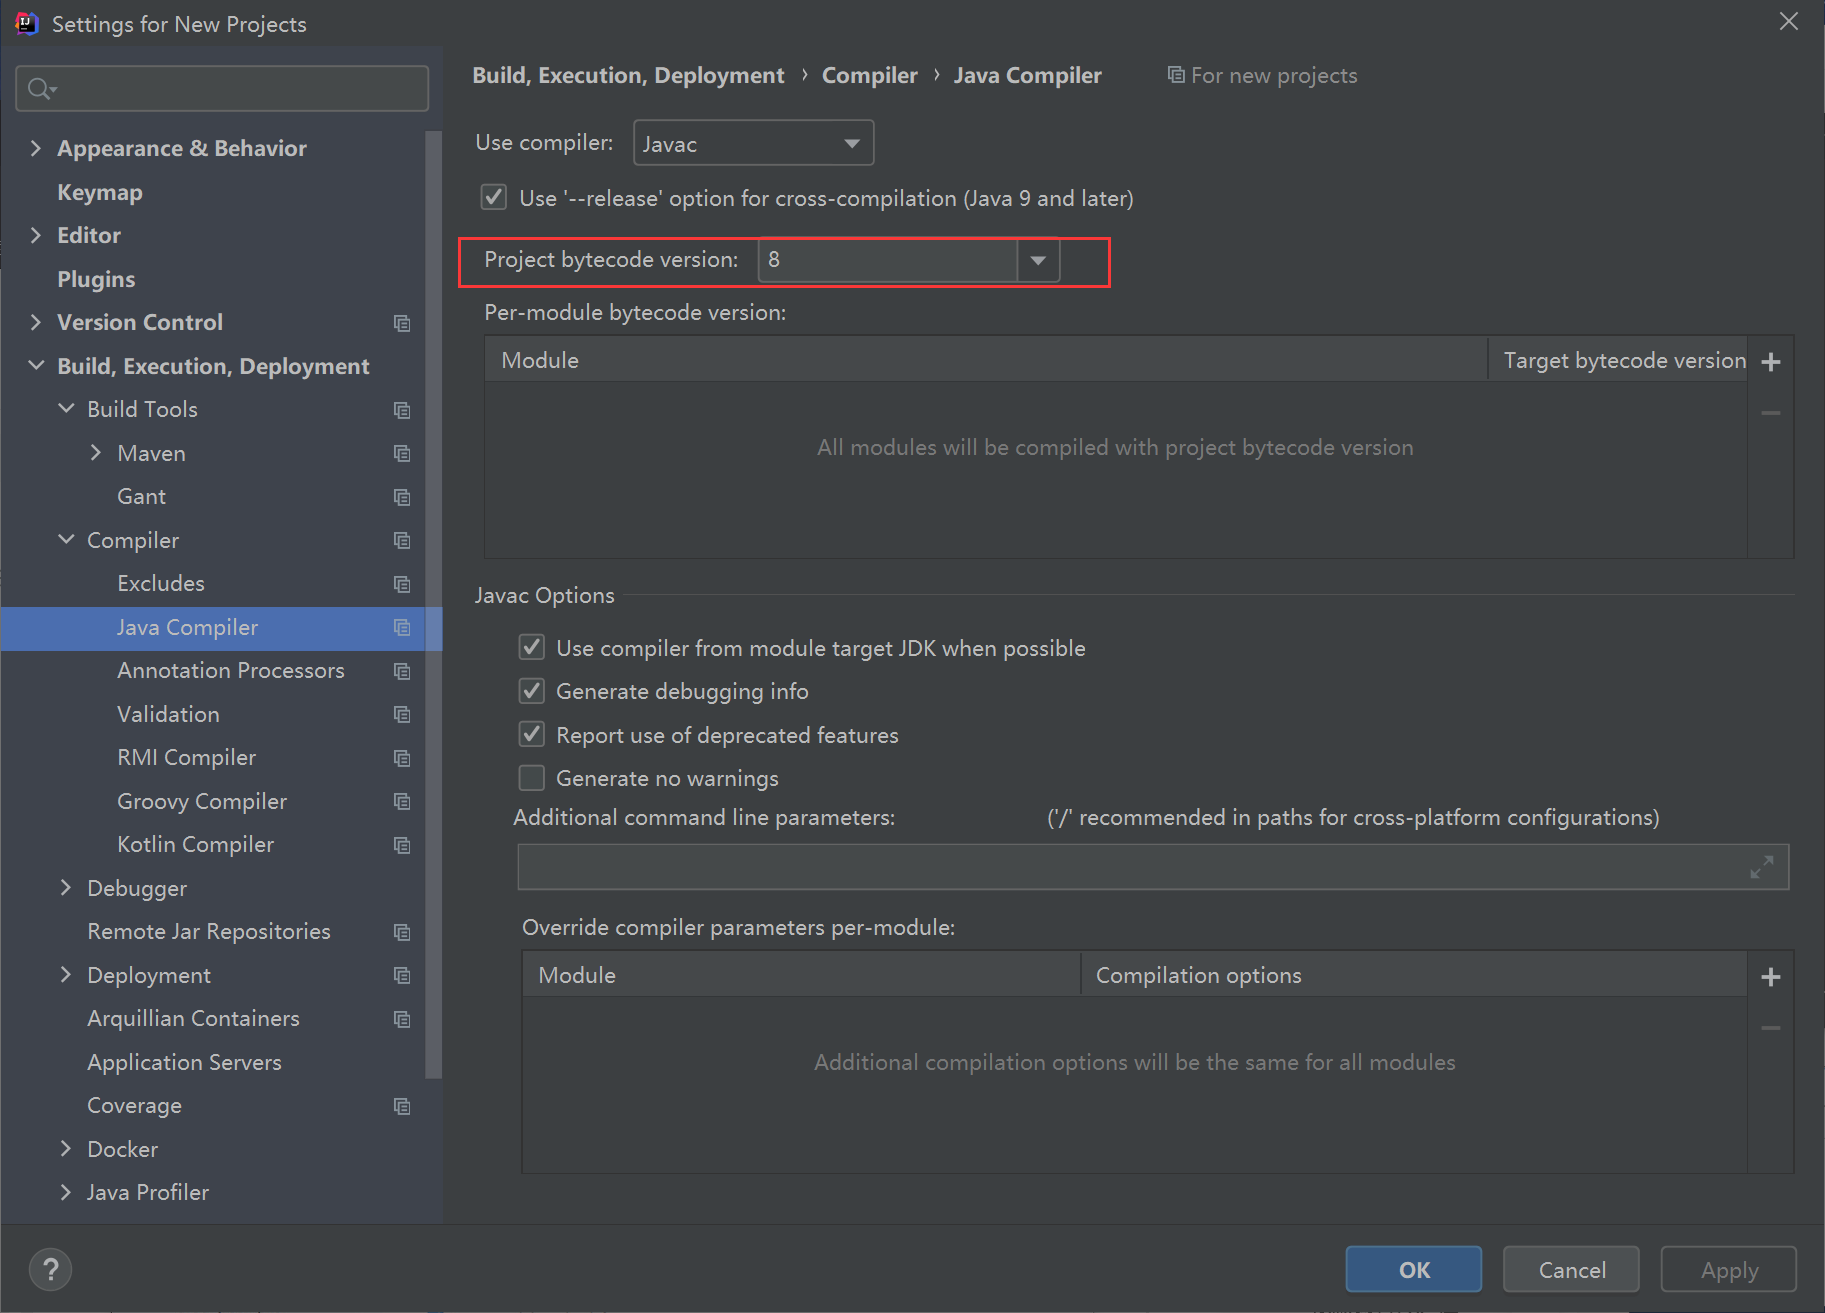This screenshot has height=1313, width=1825.
Task: Select Excludes under Compiler
Action: click(161, 584)
